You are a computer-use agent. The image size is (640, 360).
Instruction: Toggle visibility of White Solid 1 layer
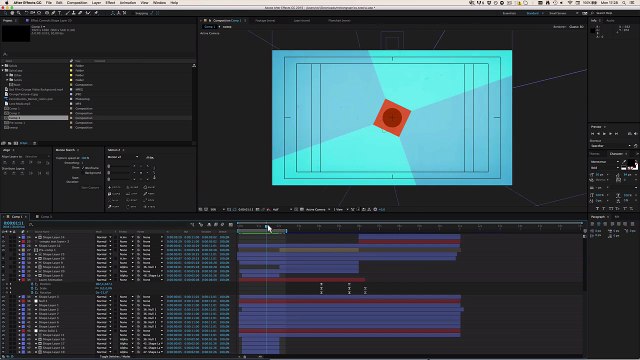tap(3, 331)
